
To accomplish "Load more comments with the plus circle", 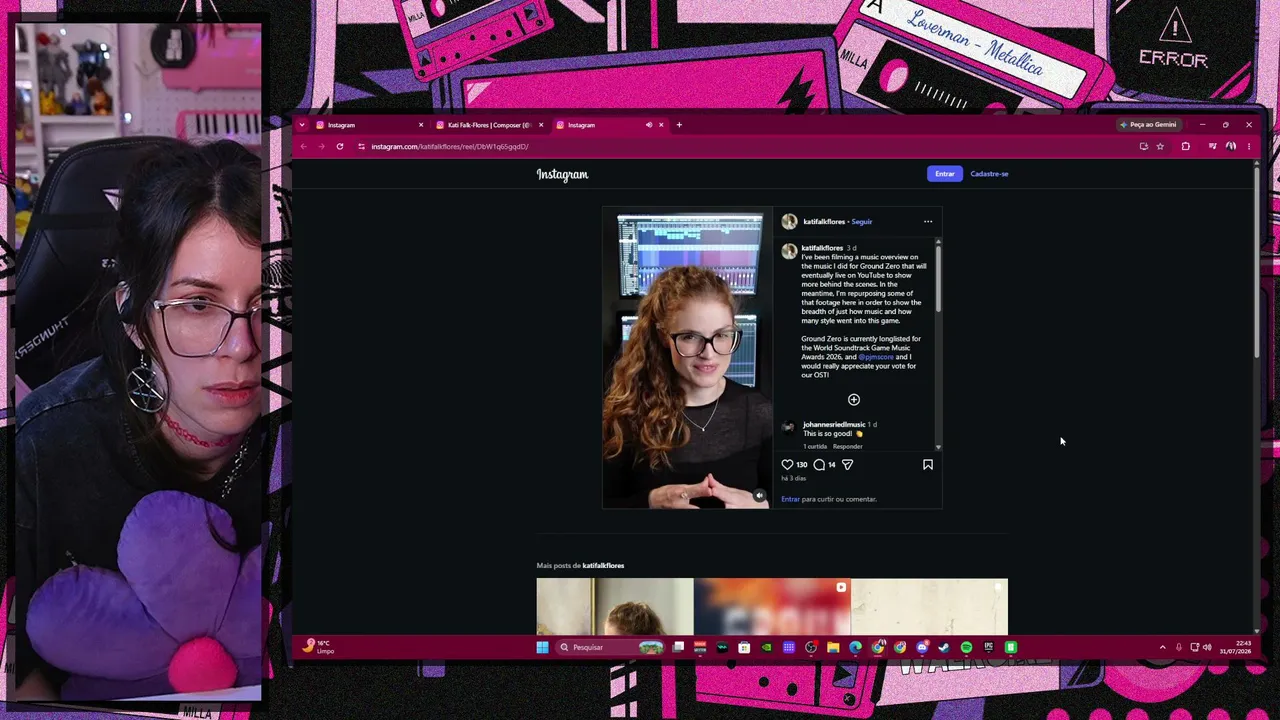I will 854,400.
